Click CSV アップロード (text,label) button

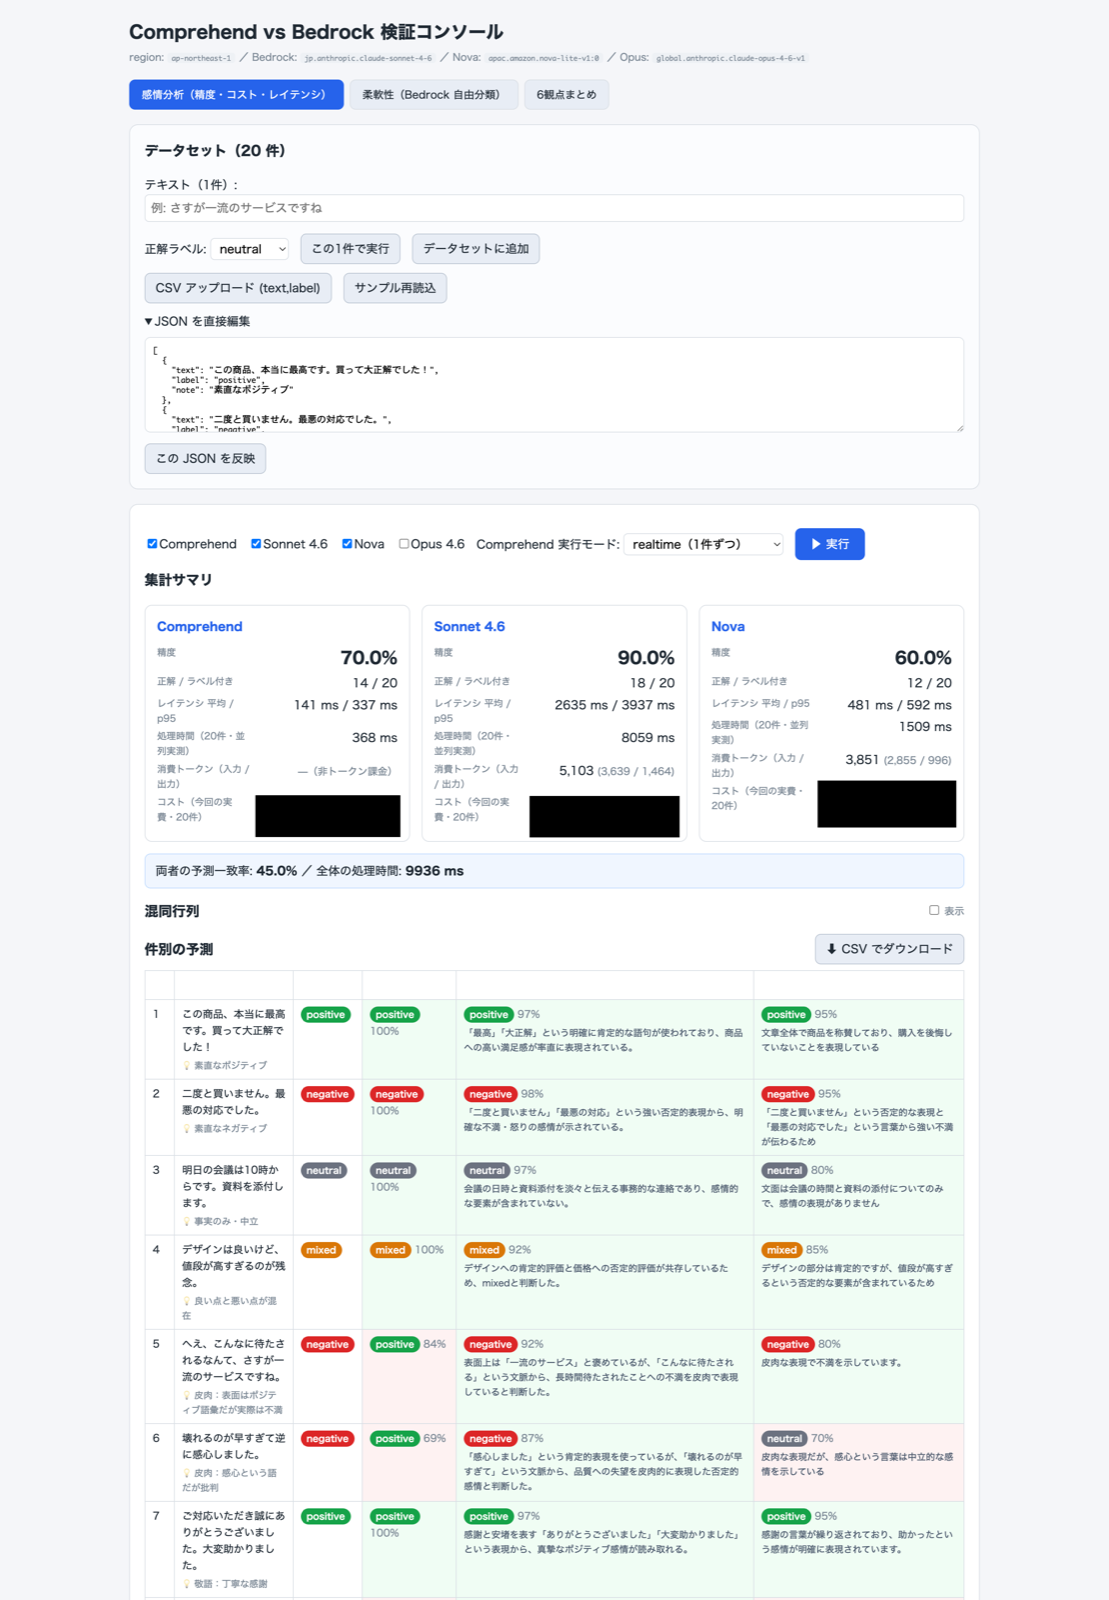(x=238, y=288)
